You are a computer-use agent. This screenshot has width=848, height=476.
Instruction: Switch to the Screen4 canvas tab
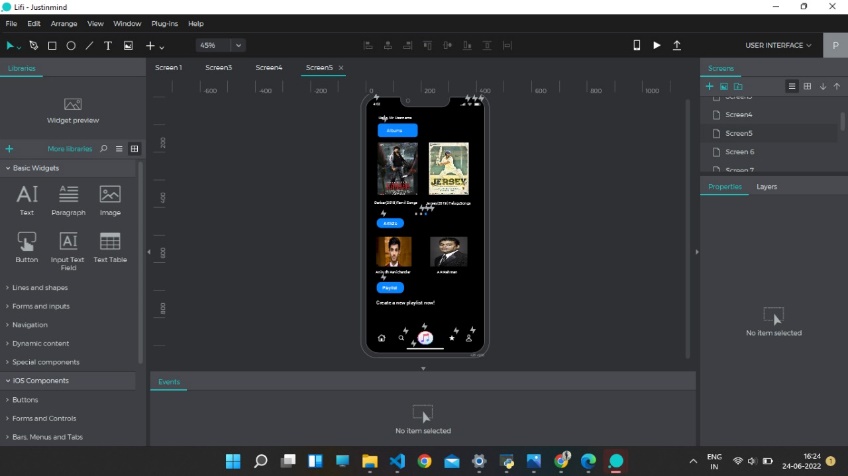269,68
